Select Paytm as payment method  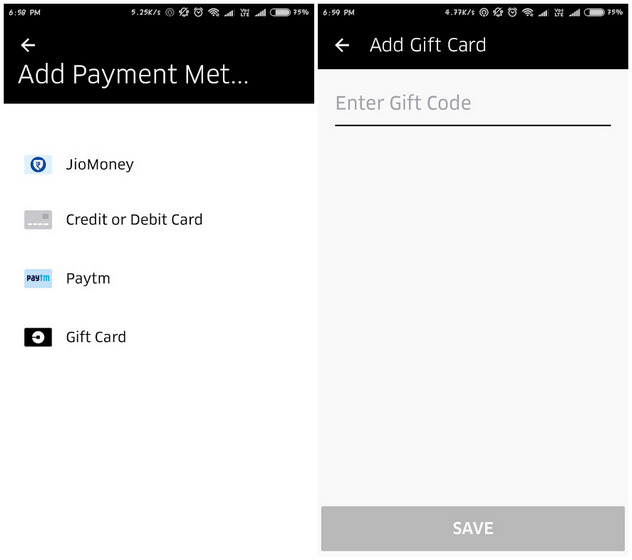pos(88,278)
